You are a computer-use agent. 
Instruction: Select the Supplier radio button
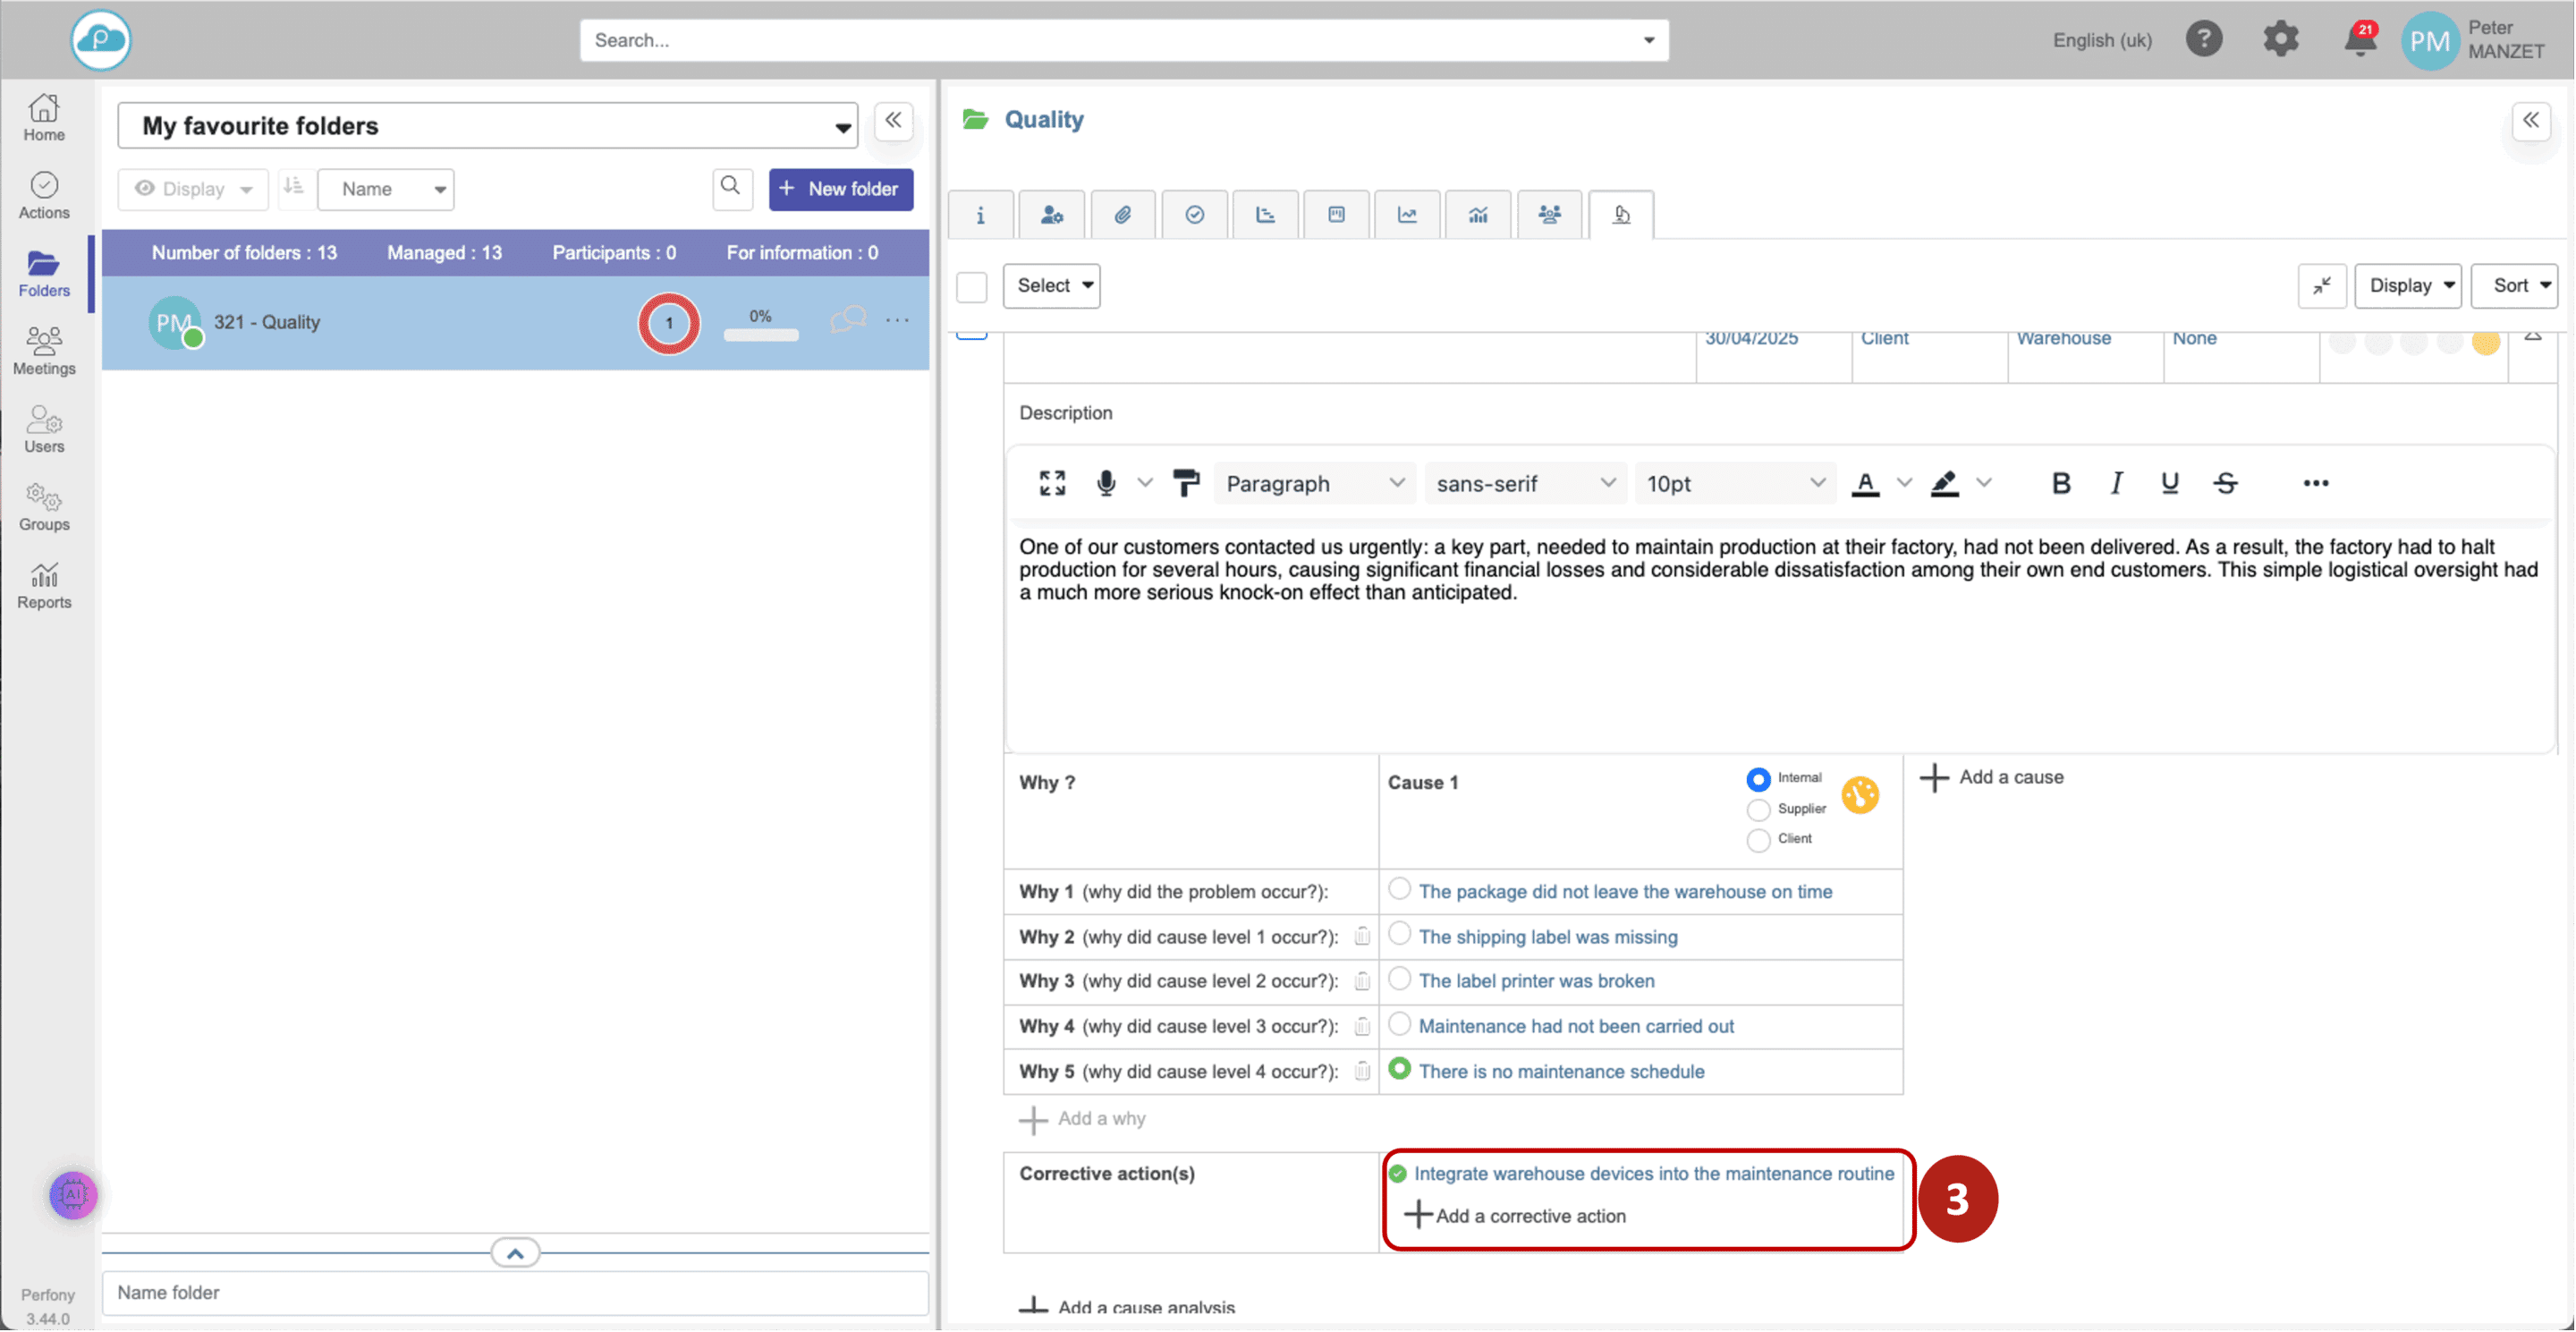[x=1758, y=809]
